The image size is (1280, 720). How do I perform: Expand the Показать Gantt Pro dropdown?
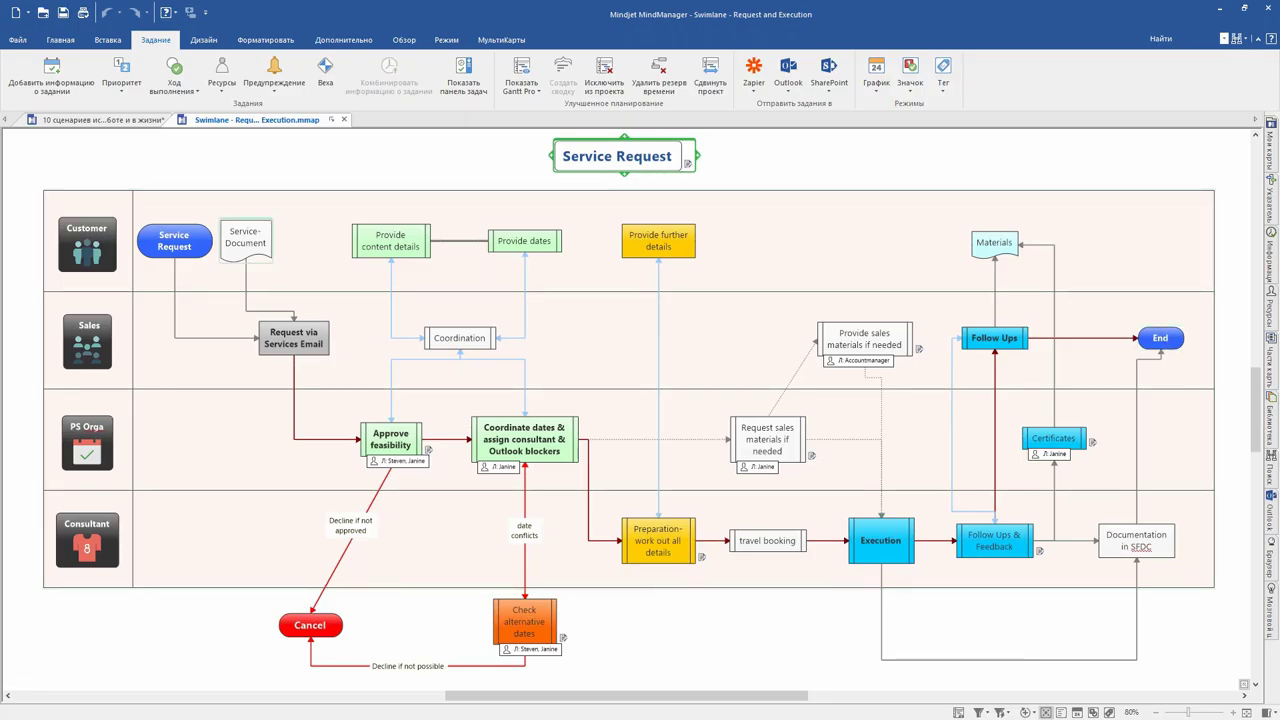pos(539,91)
